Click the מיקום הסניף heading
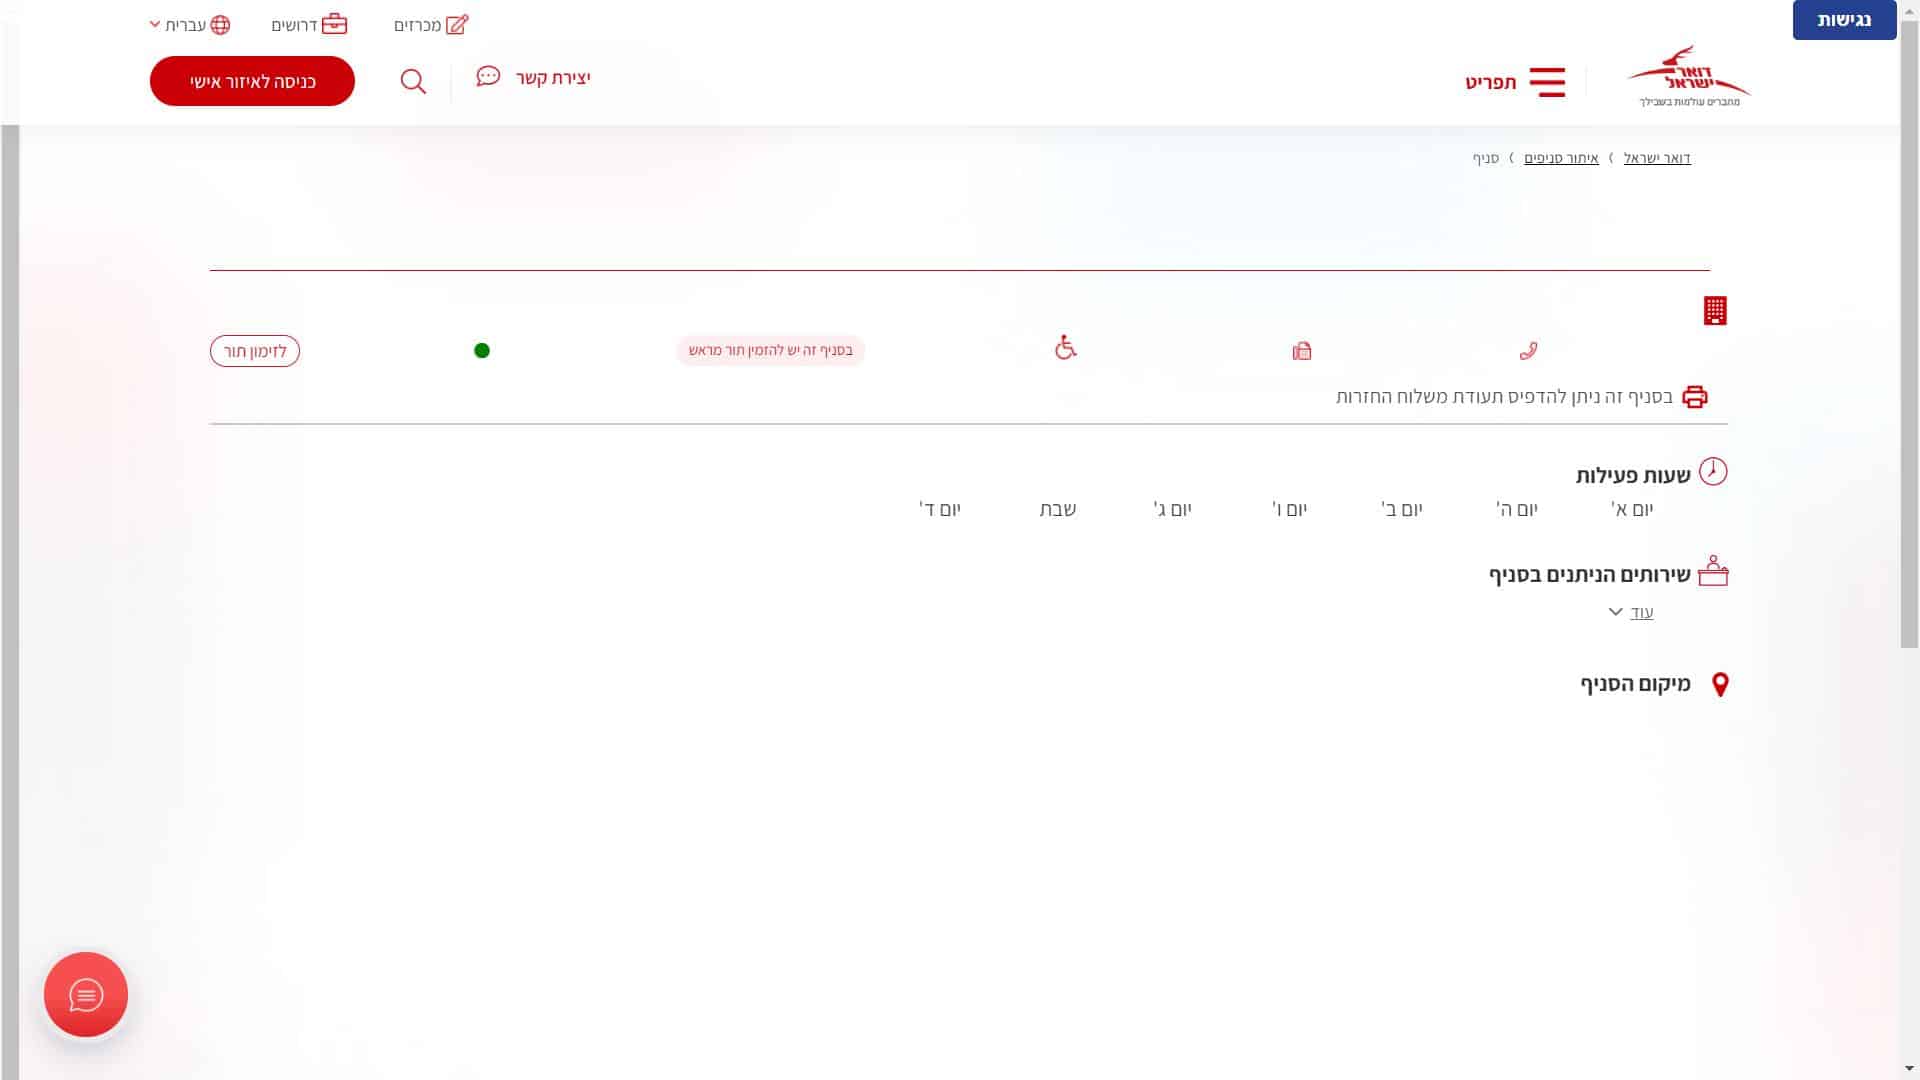 click(1635, 684)
